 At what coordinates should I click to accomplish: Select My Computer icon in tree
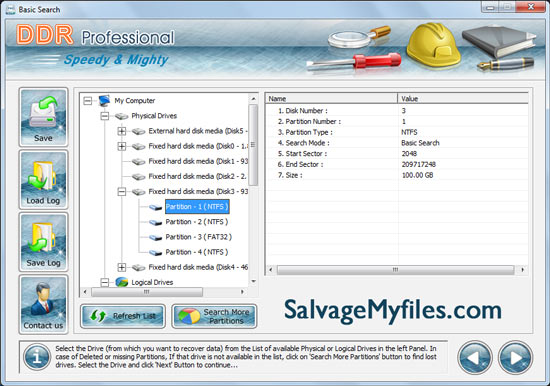[104, 101]
